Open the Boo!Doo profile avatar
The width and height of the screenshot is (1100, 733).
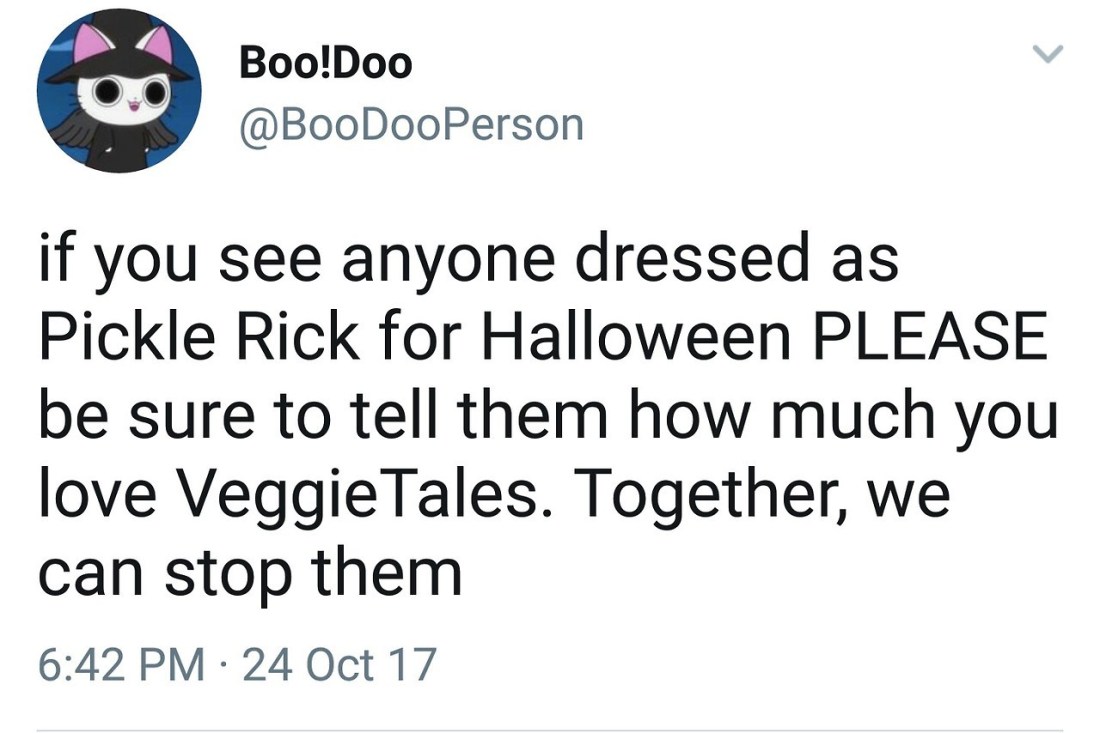click(119, 90)
